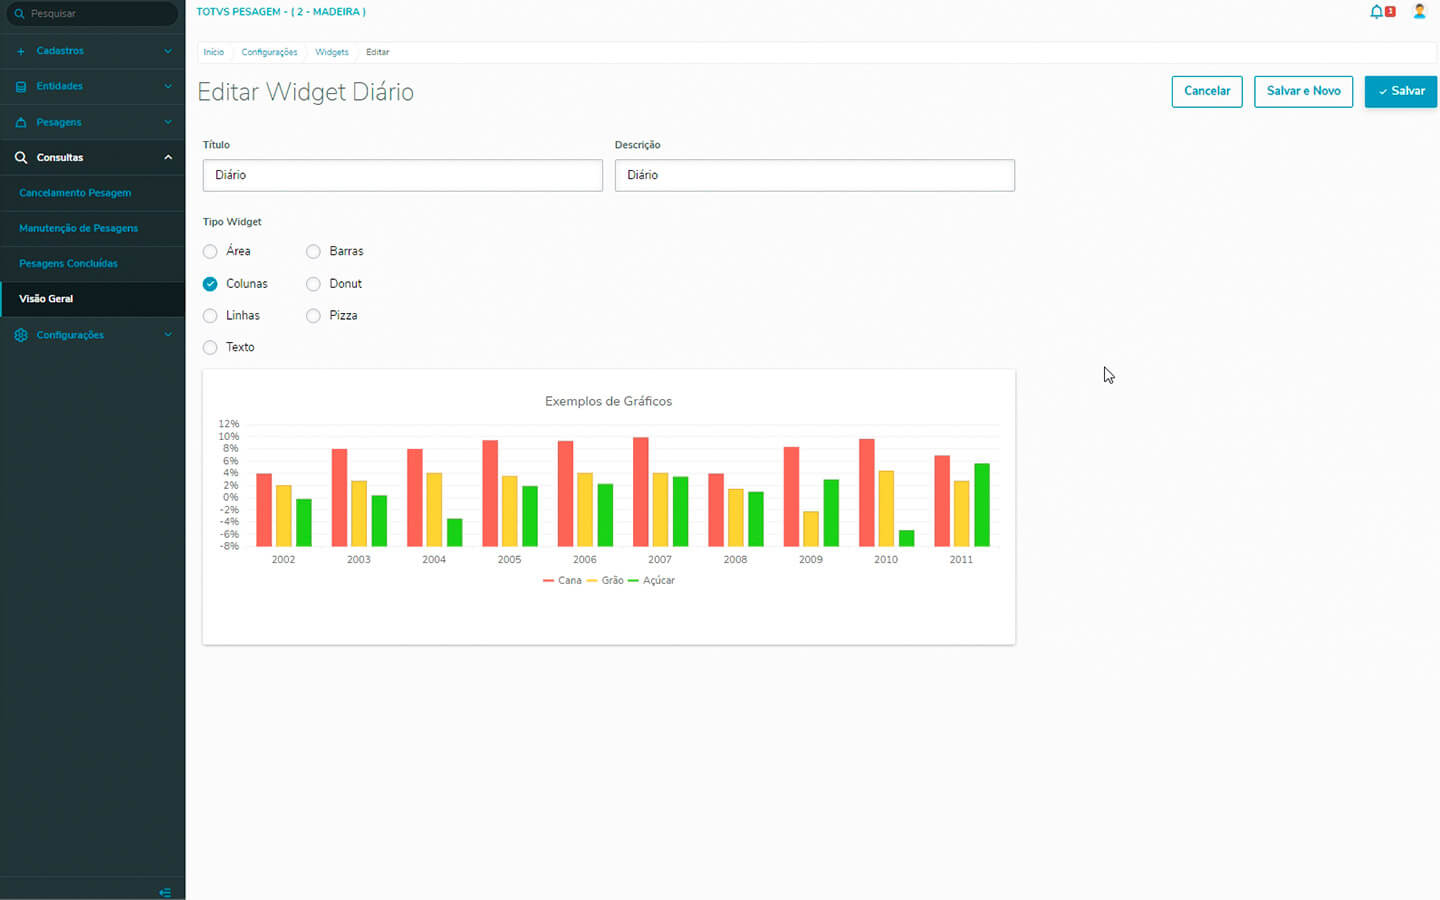Select the Área widget type
1440x900 pixels.
(210, 252)
